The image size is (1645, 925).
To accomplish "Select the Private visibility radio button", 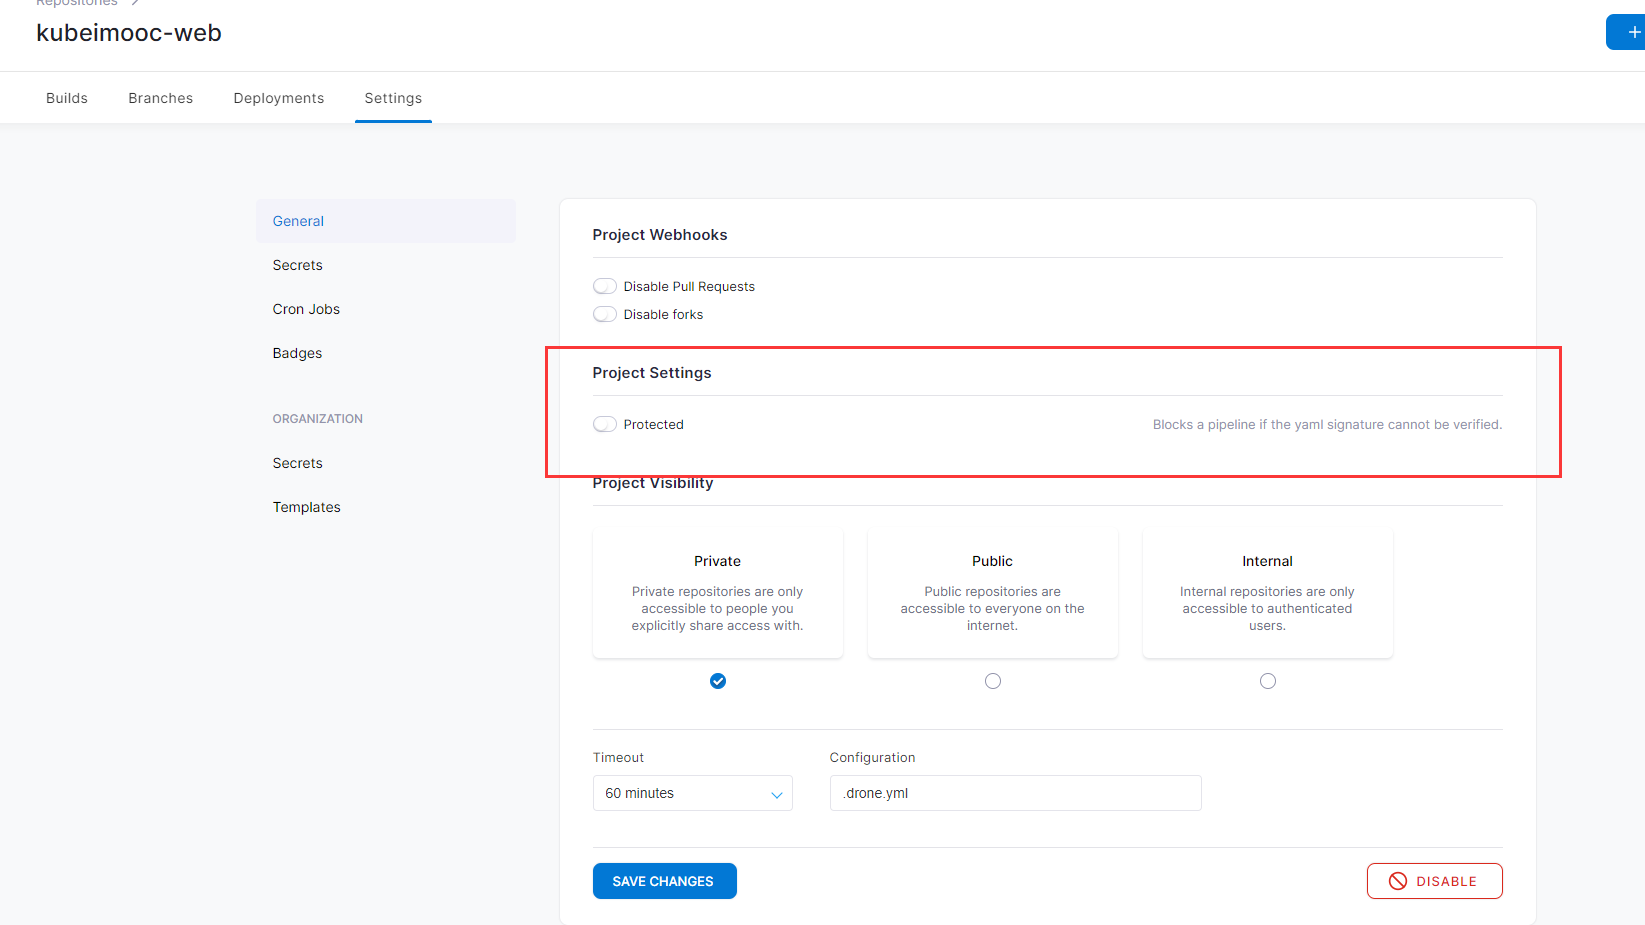I will (718, 681).
